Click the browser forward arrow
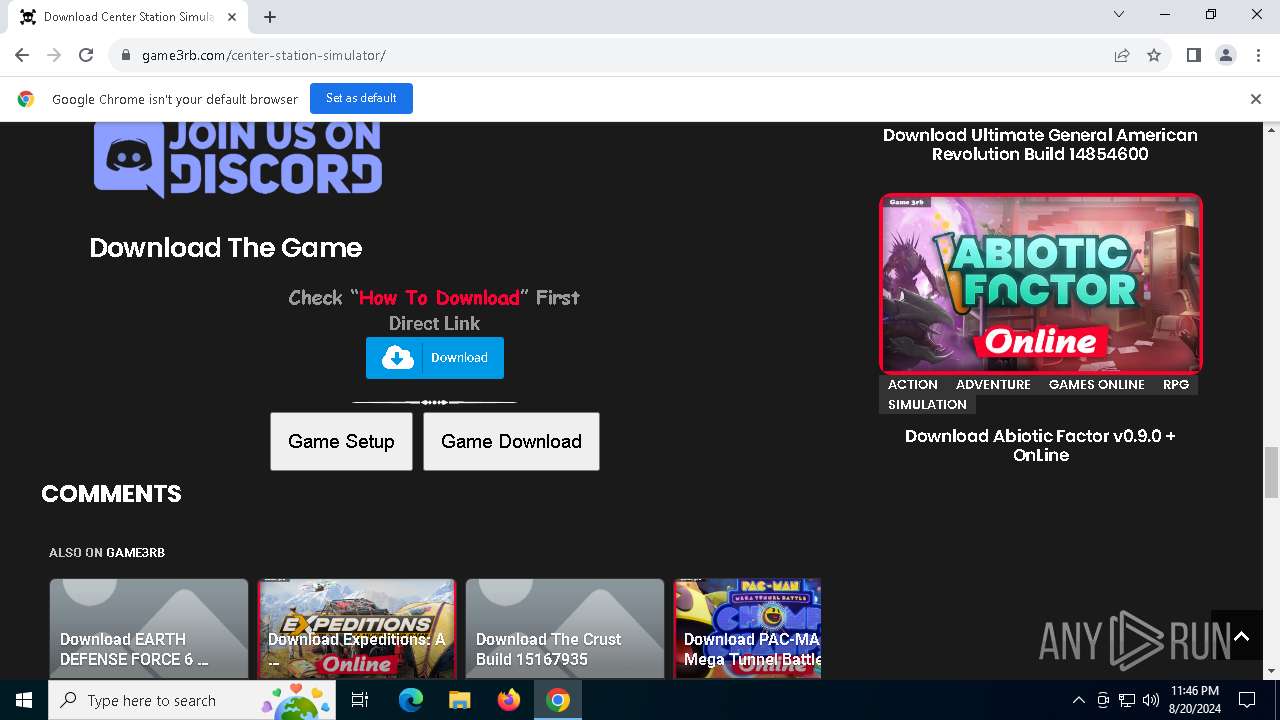Screen dimensions: 1280x720 pos(54,55)
